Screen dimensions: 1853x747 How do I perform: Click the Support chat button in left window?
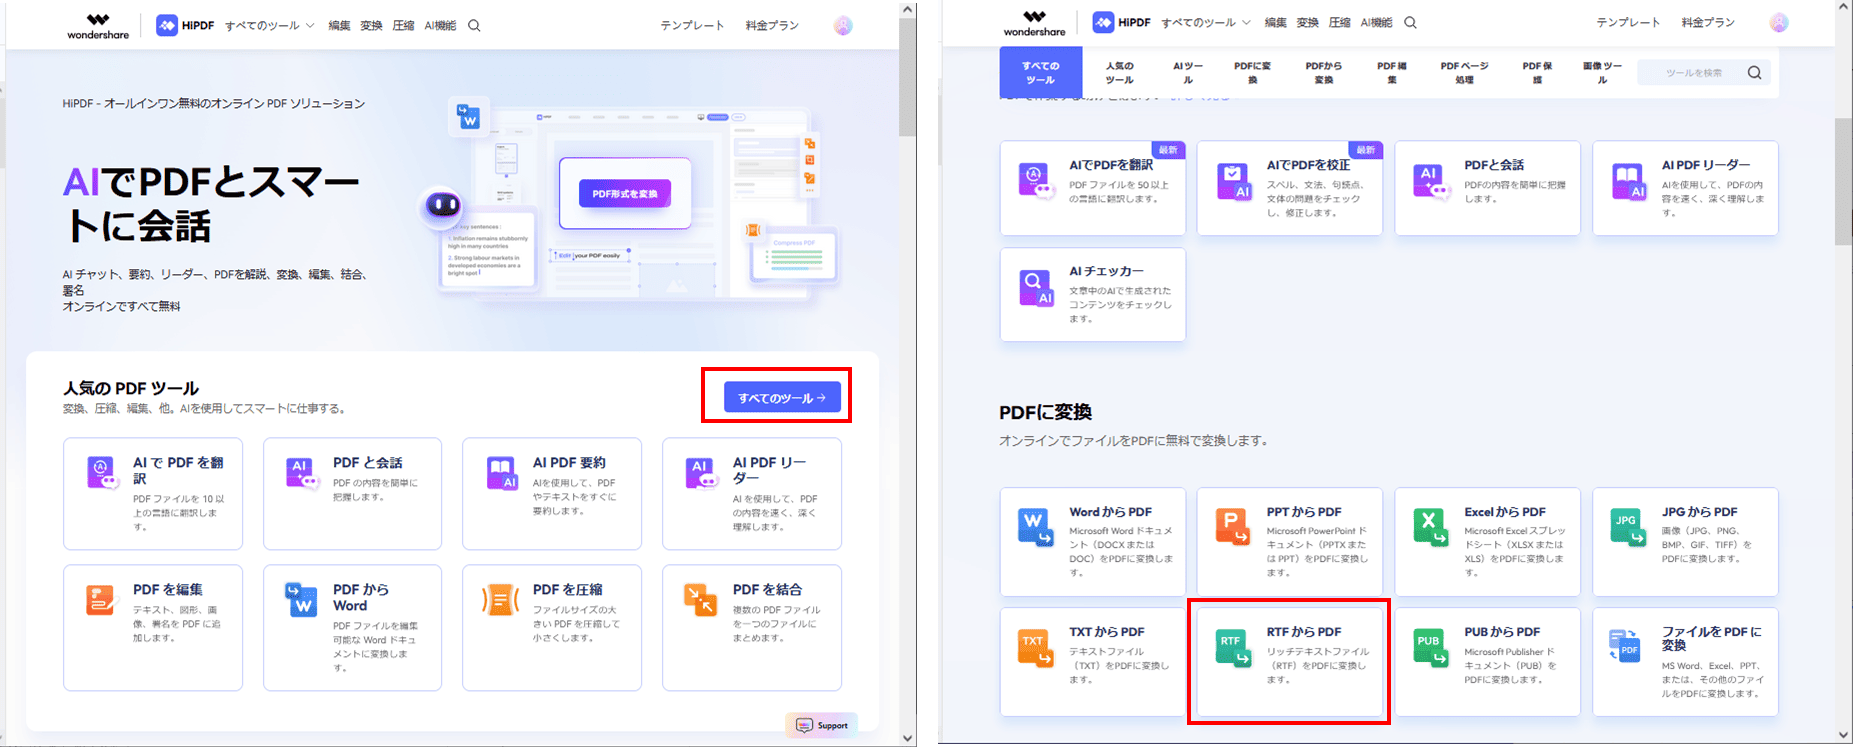point(822,725)
